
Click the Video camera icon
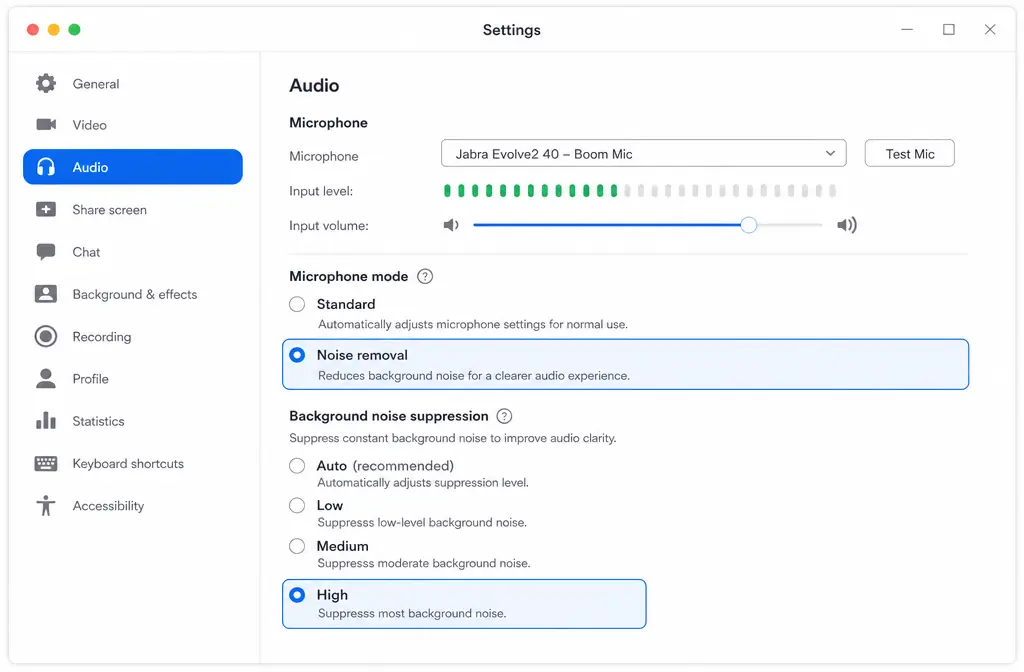46,124
